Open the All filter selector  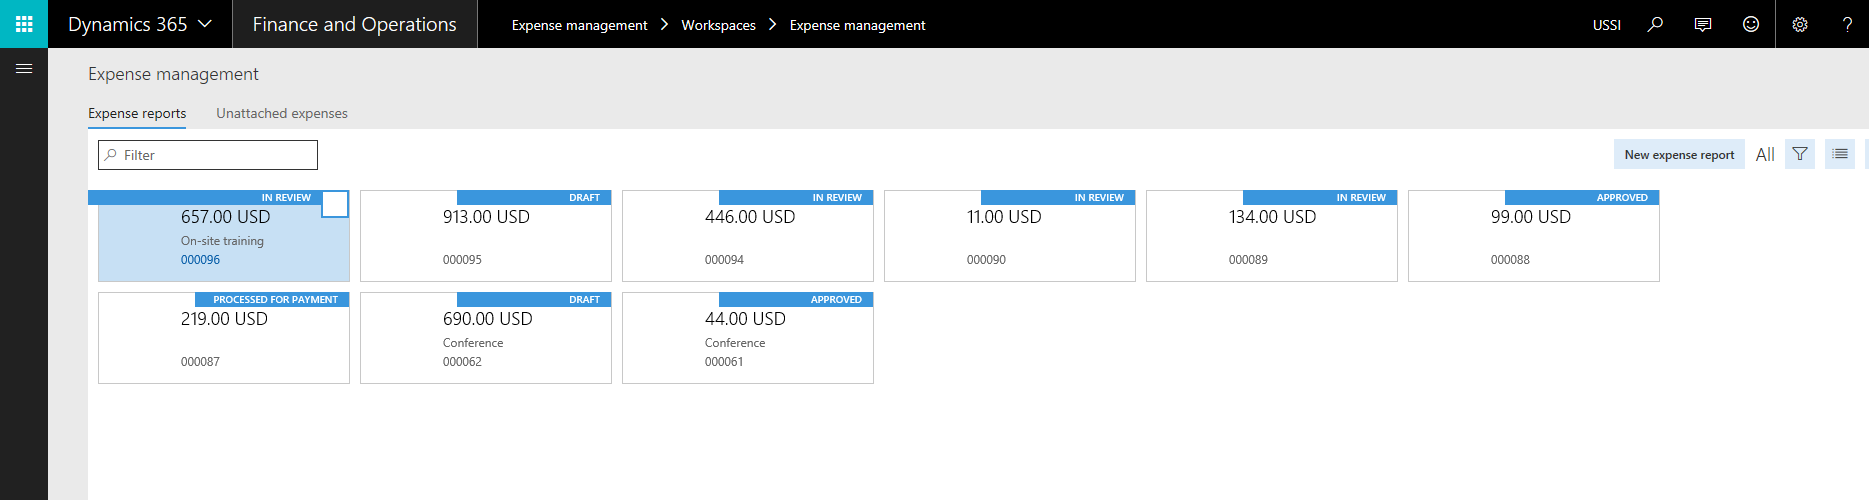1765,154
